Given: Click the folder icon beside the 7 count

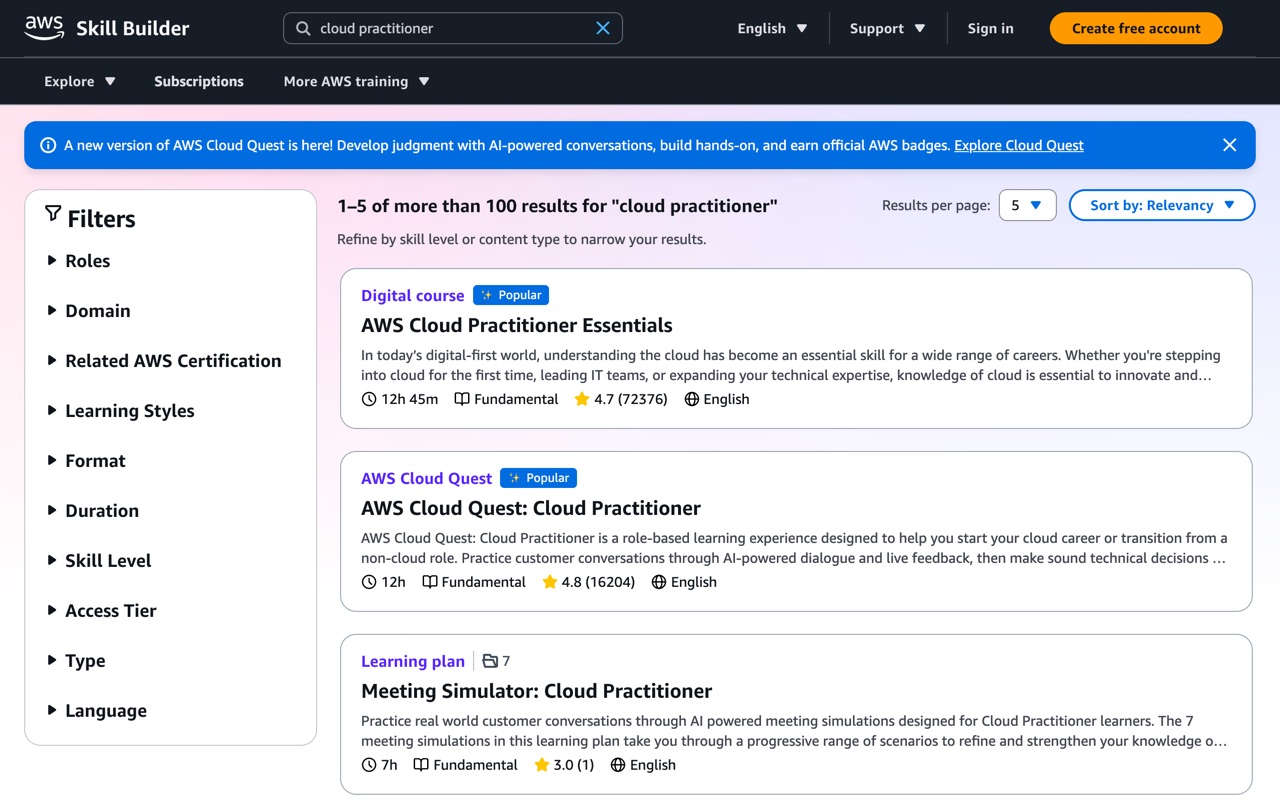Looking at the screenshot, I should point(490,661).
